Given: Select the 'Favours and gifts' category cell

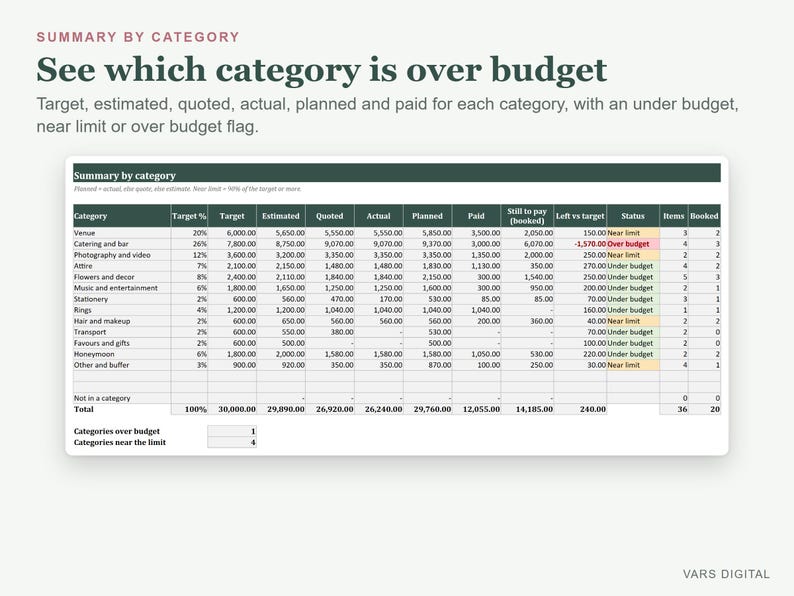Looking at the screenshot, I should click(122, 343).
